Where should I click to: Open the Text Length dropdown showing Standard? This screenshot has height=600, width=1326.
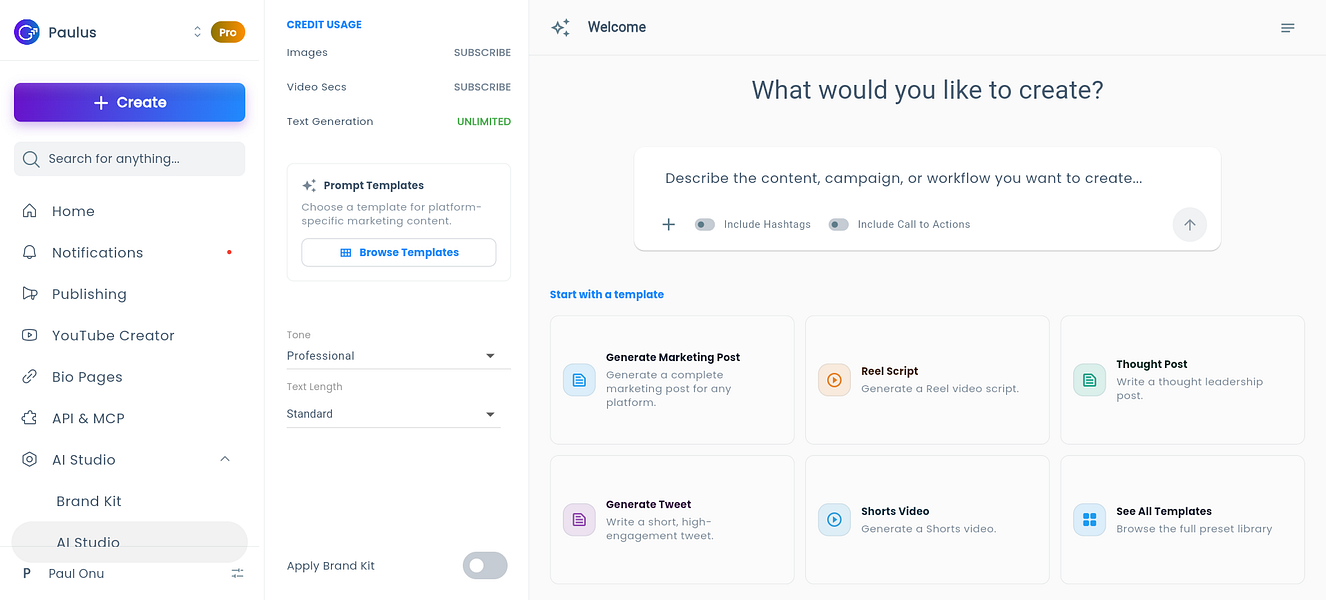(394, 414)
